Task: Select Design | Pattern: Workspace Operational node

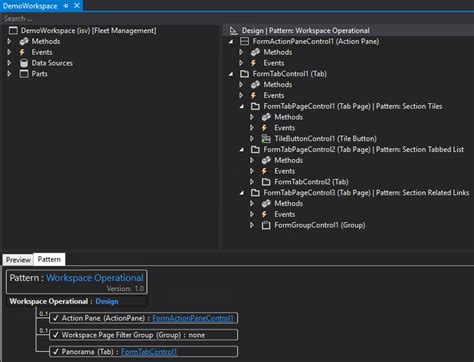Action: tap(306, 31)
